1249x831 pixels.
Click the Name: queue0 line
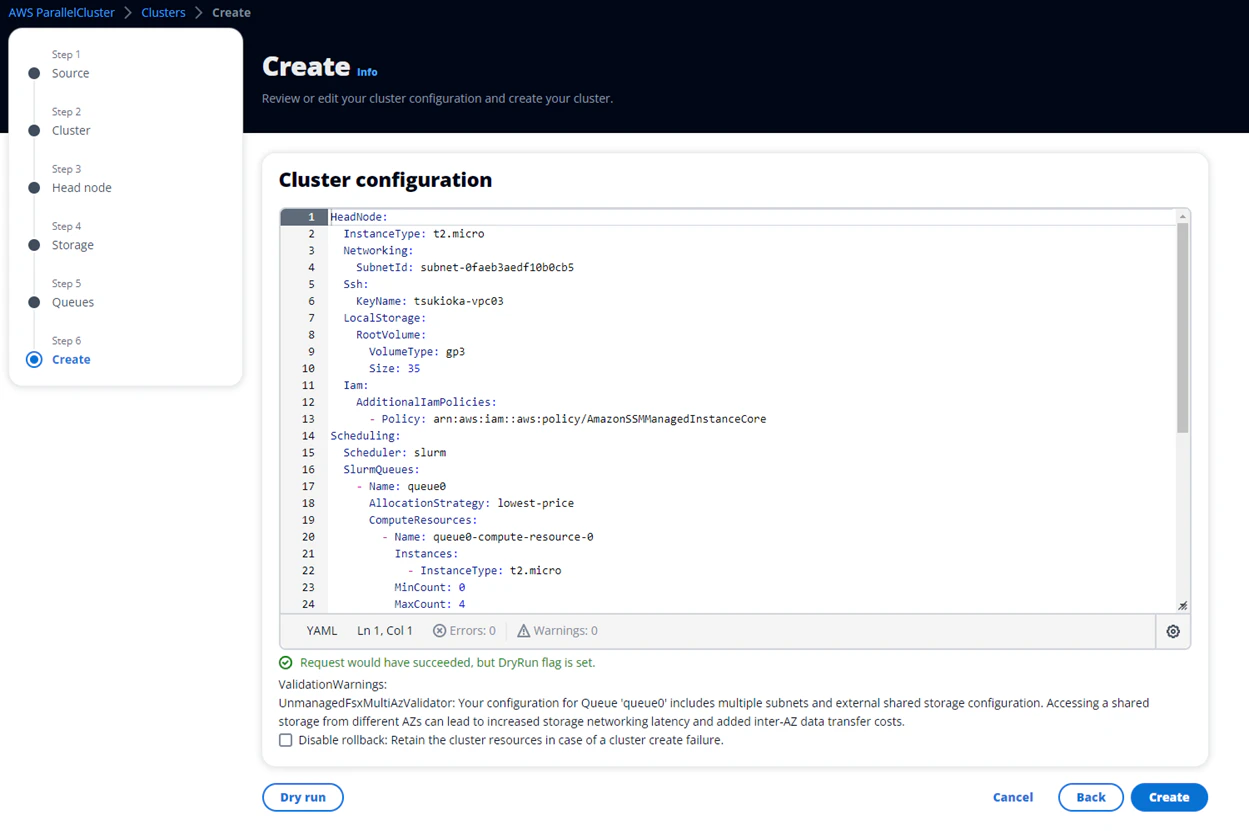pos(402,487)
